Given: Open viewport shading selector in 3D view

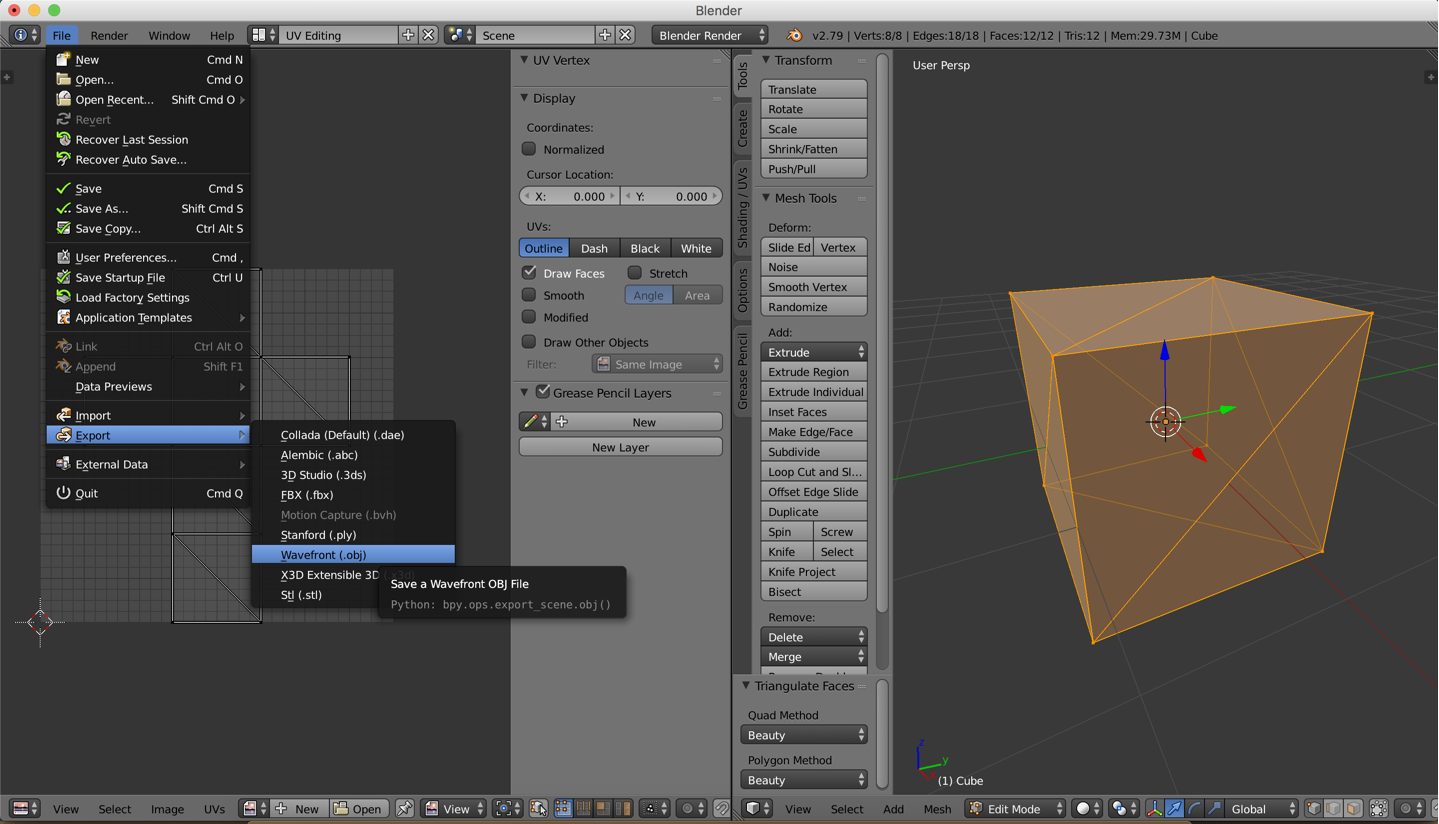Looking at the screenshot, I should click(1087, 808).
